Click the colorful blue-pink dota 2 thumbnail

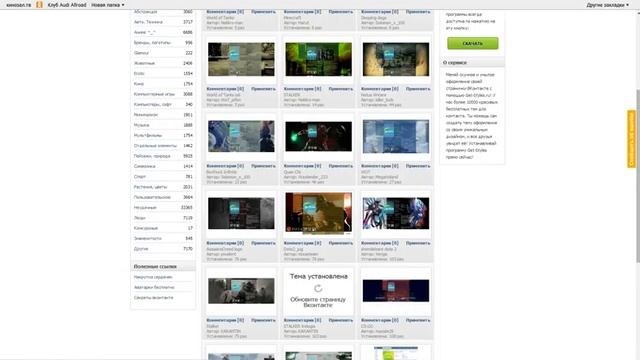click(x=396, y=213)
